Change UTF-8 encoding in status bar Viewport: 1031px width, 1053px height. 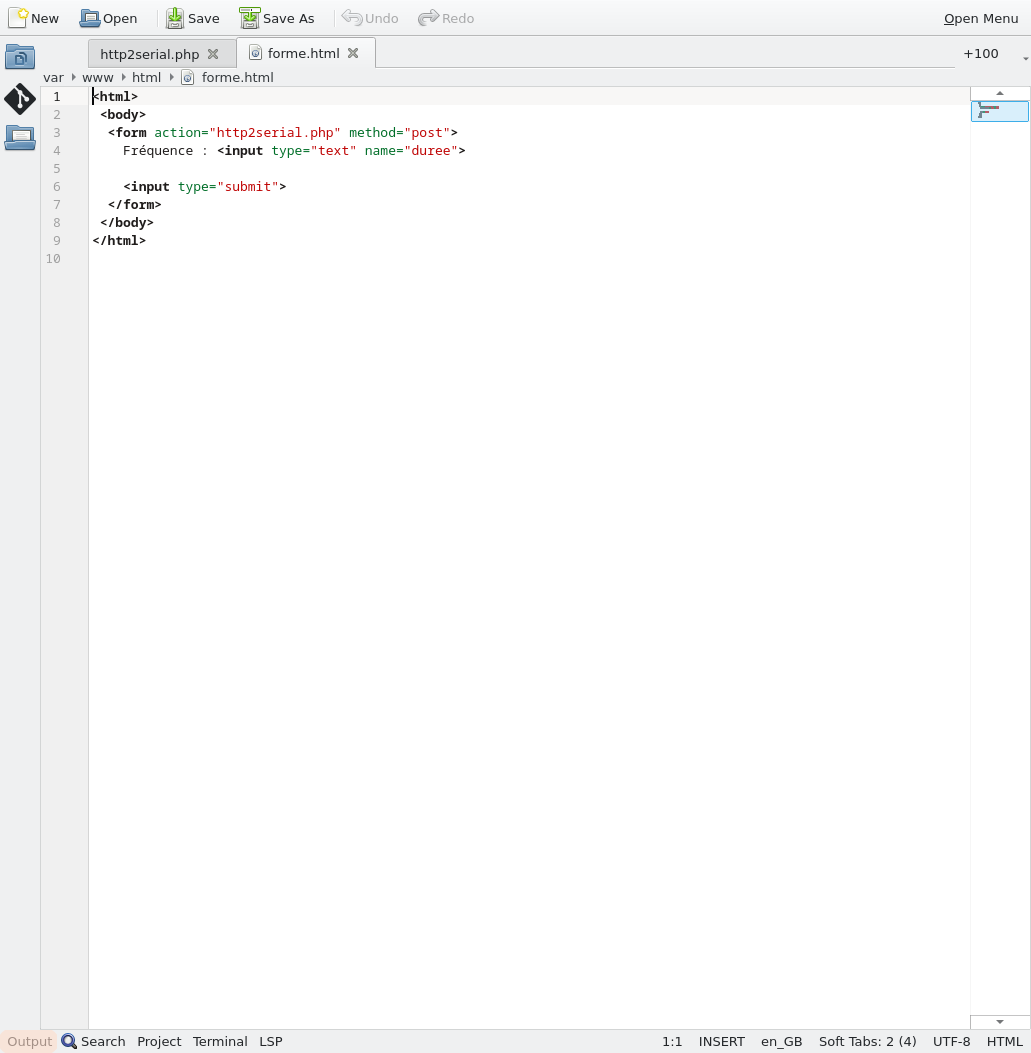coord(951,1041)
